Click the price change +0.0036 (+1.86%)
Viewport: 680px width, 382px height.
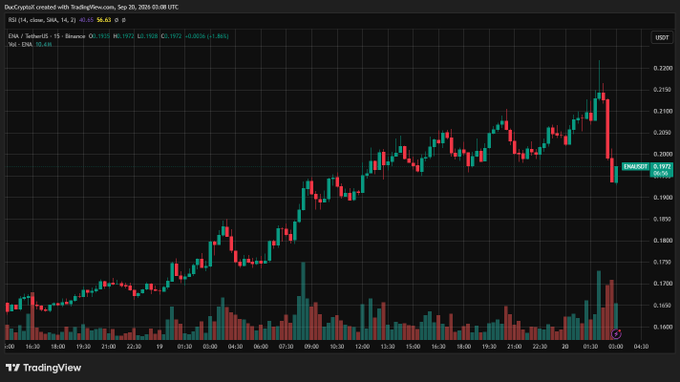pos(206,36)
